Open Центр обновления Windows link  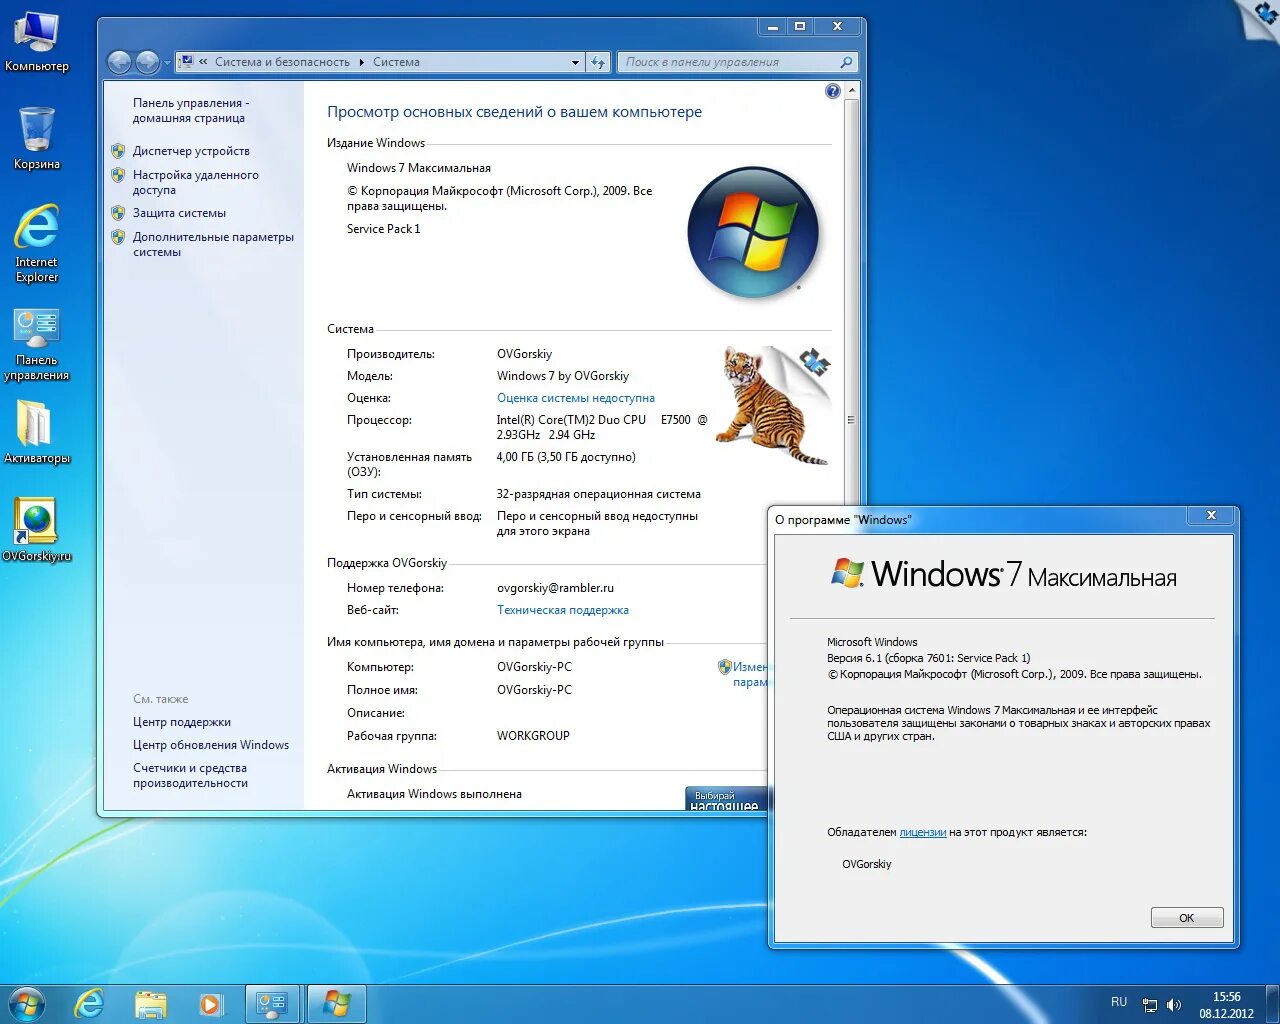click(x=211, y=745)
